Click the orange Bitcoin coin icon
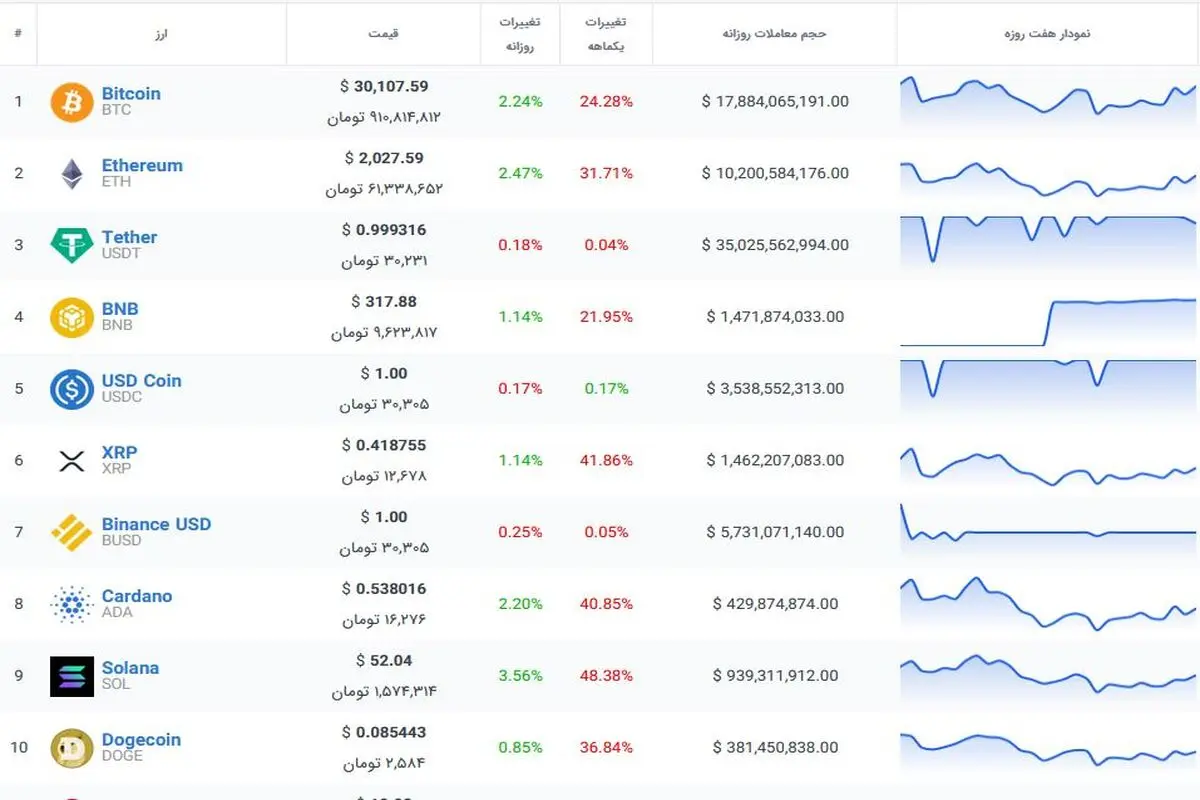 [72, 102]
